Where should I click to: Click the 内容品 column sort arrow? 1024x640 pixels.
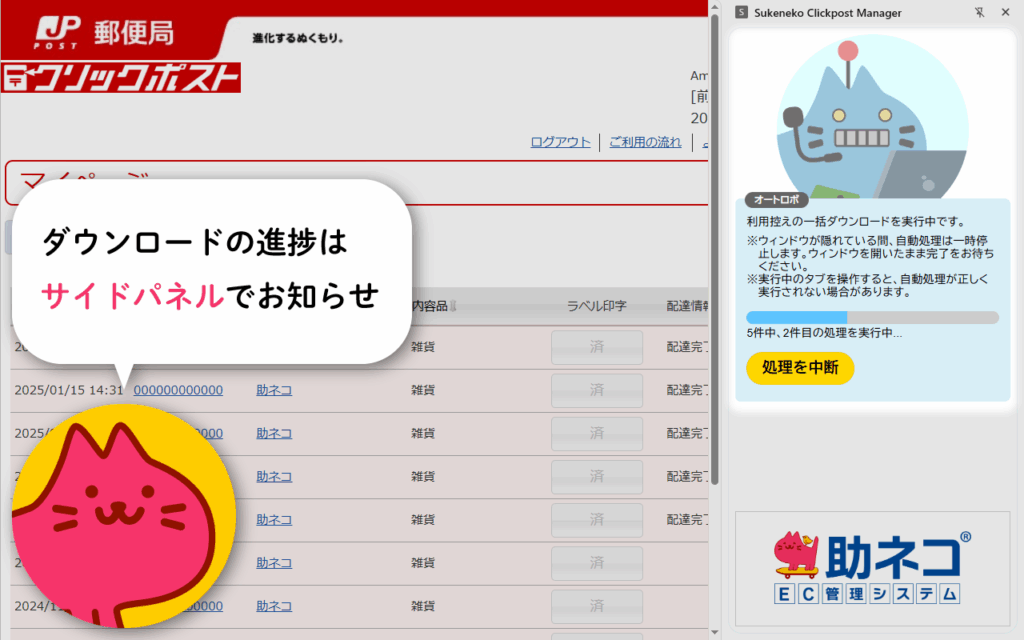[453, 306]
